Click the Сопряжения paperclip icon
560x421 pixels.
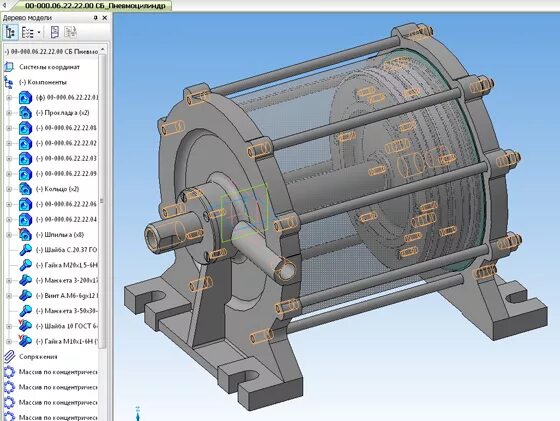point(10,356)
